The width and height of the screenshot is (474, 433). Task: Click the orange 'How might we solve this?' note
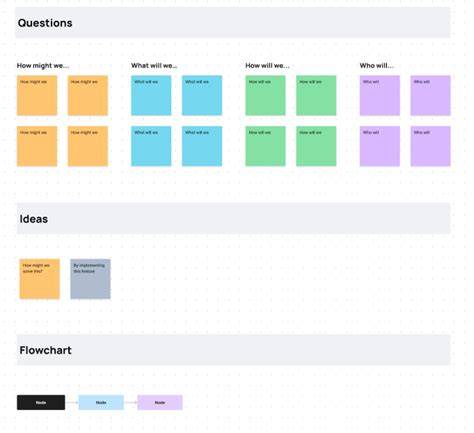tap(40, 279)
